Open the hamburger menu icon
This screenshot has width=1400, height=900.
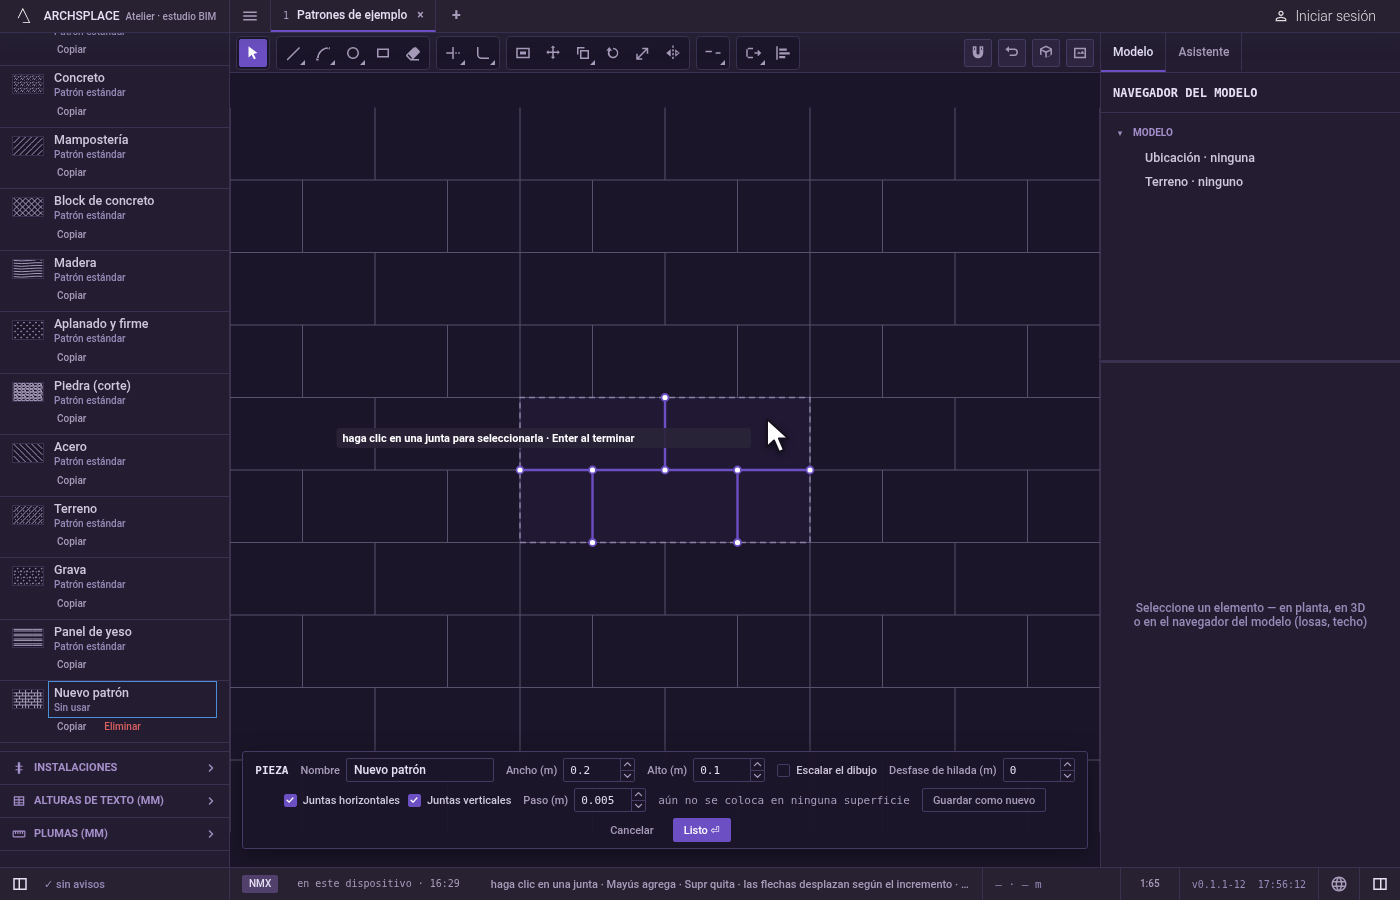(250, 15)
